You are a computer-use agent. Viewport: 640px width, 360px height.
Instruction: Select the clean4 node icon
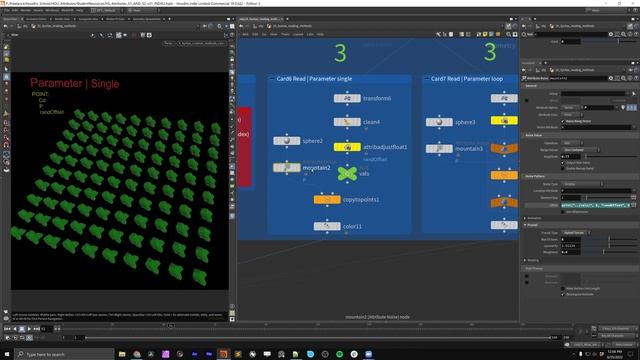point(347,122)
